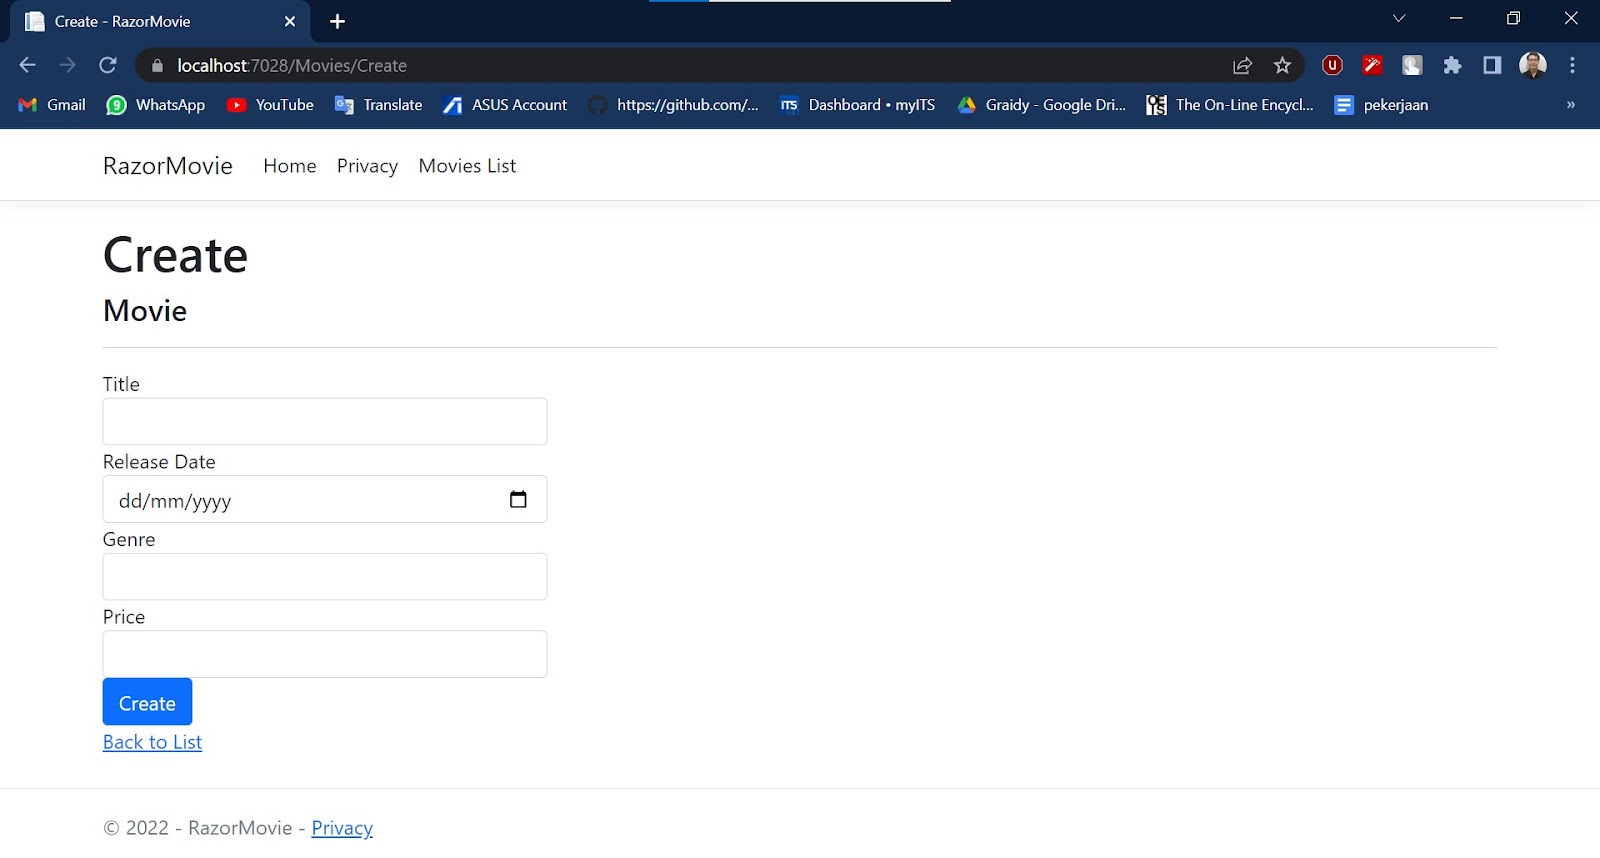Open the YouTube bookmark
Viewport: 1600px width, 858px height.
[x=270, y=105]
